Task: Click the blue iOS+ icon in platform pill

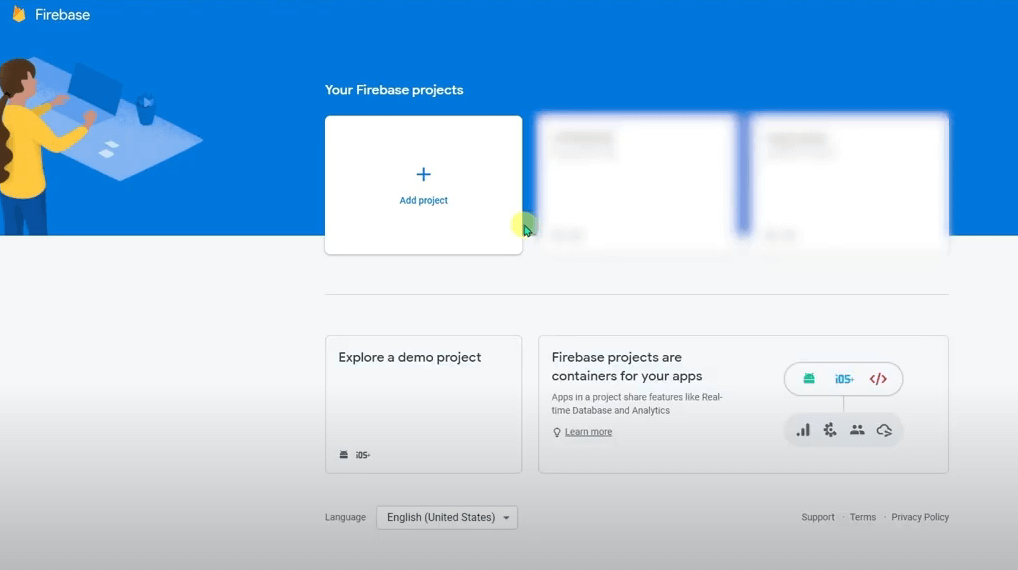Action: pyautogui.click(x=844, y=379)
